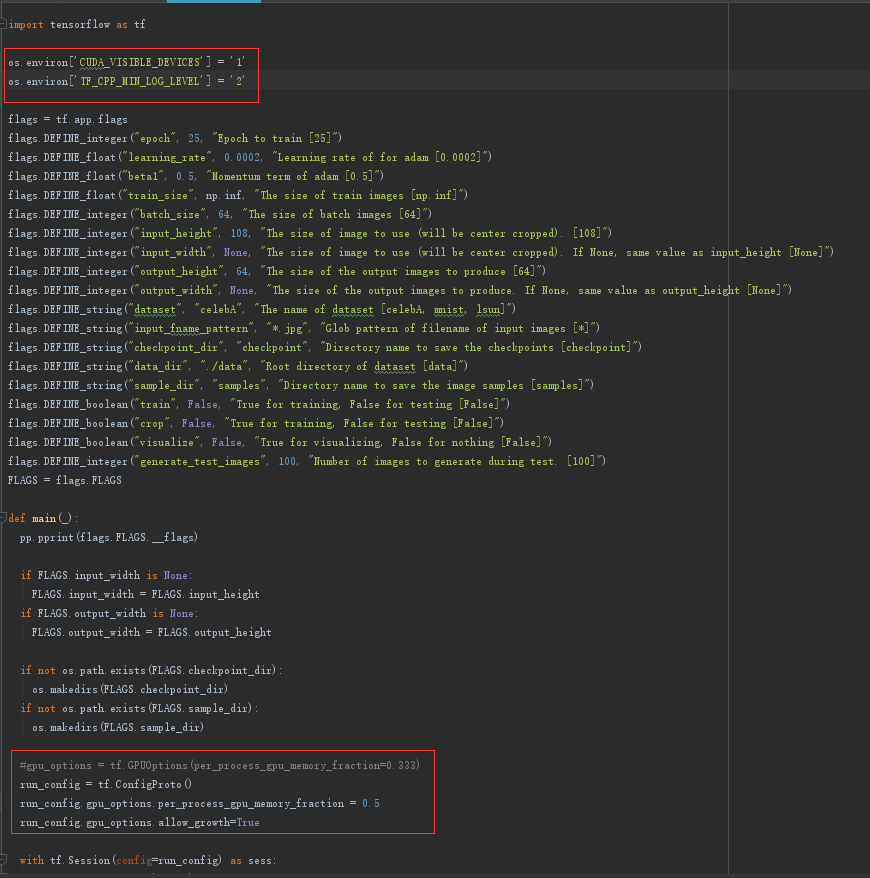
Task: Collapse the fold marker beside def main
Action: 3,518
